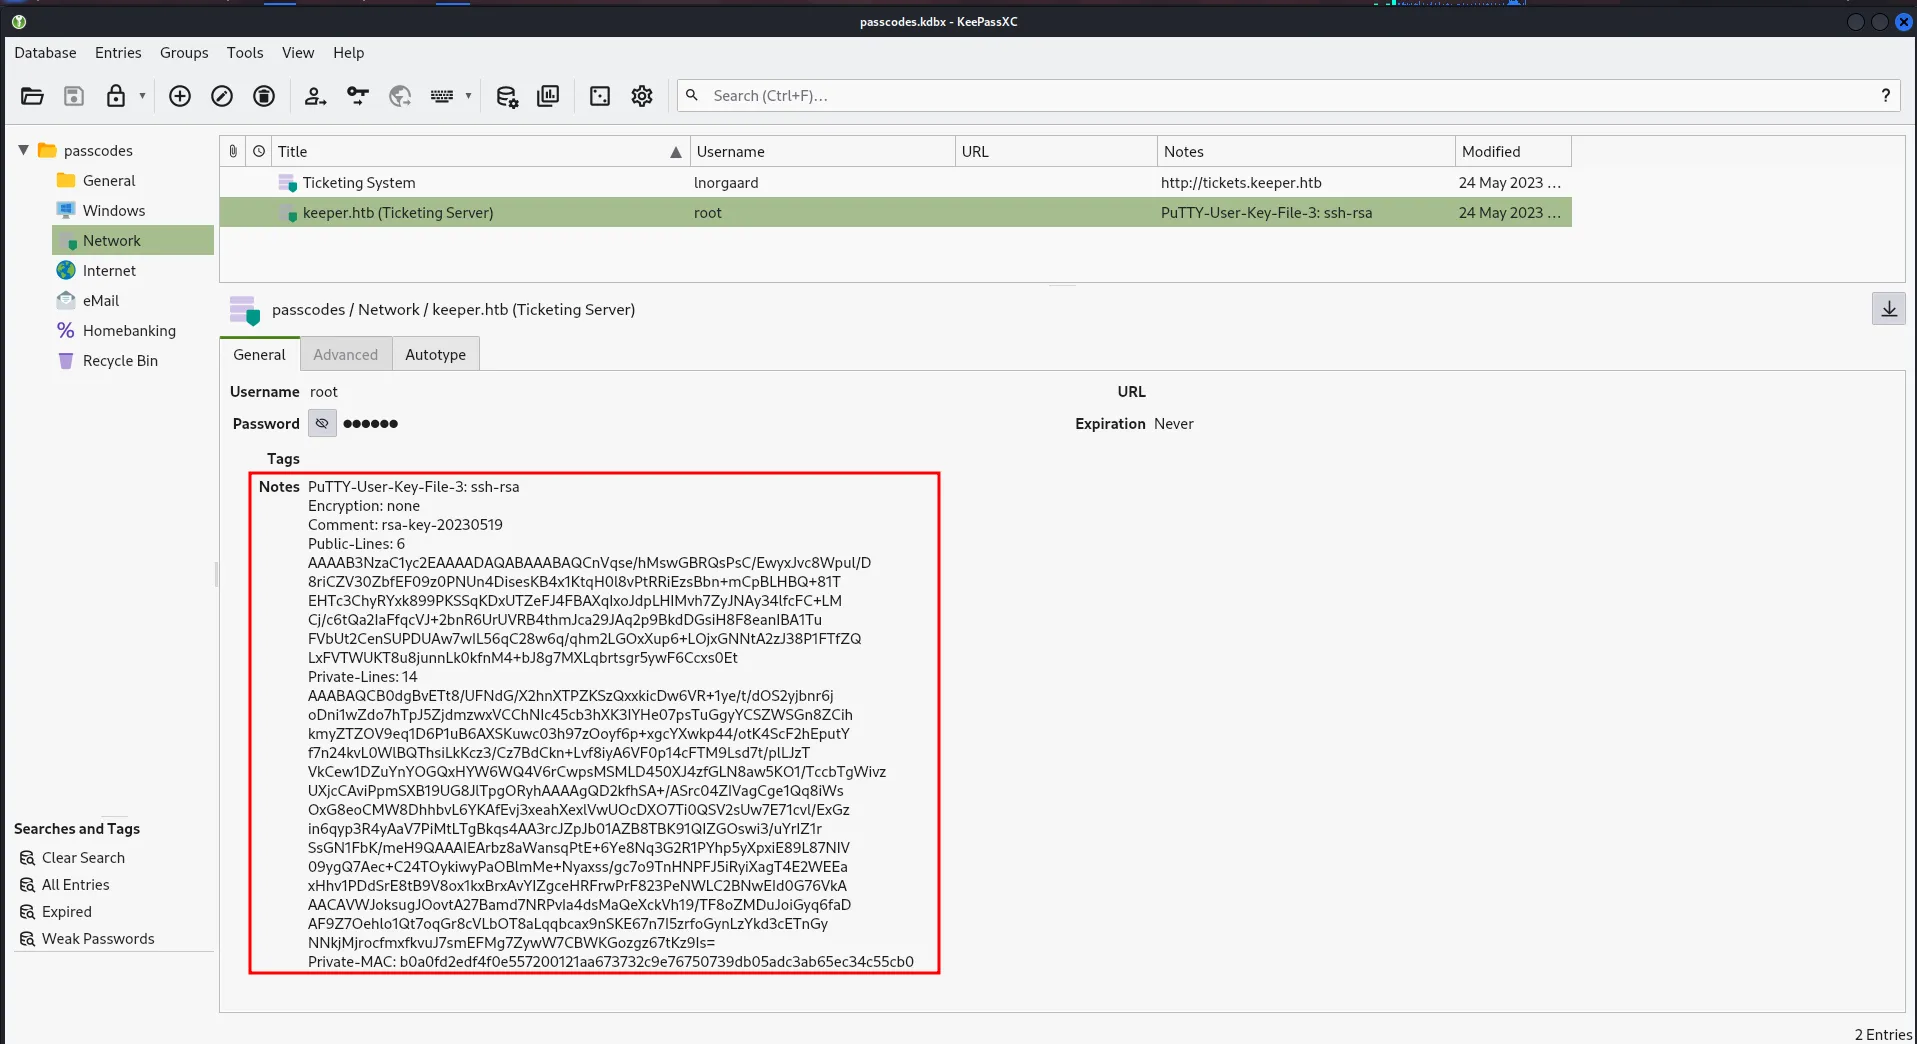Sort entries by the Title column
The height and width of the screenshot is (1044, 1917).
pos(480,151)
